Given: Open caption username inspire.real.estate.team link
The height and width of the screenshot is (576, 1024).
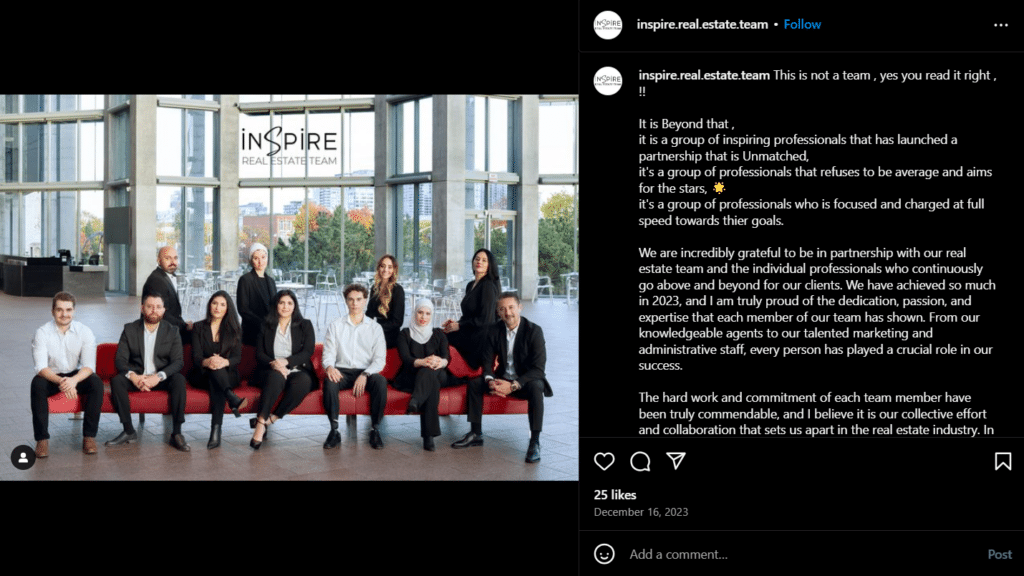Looking at the screenshot, I should (704, 75).
